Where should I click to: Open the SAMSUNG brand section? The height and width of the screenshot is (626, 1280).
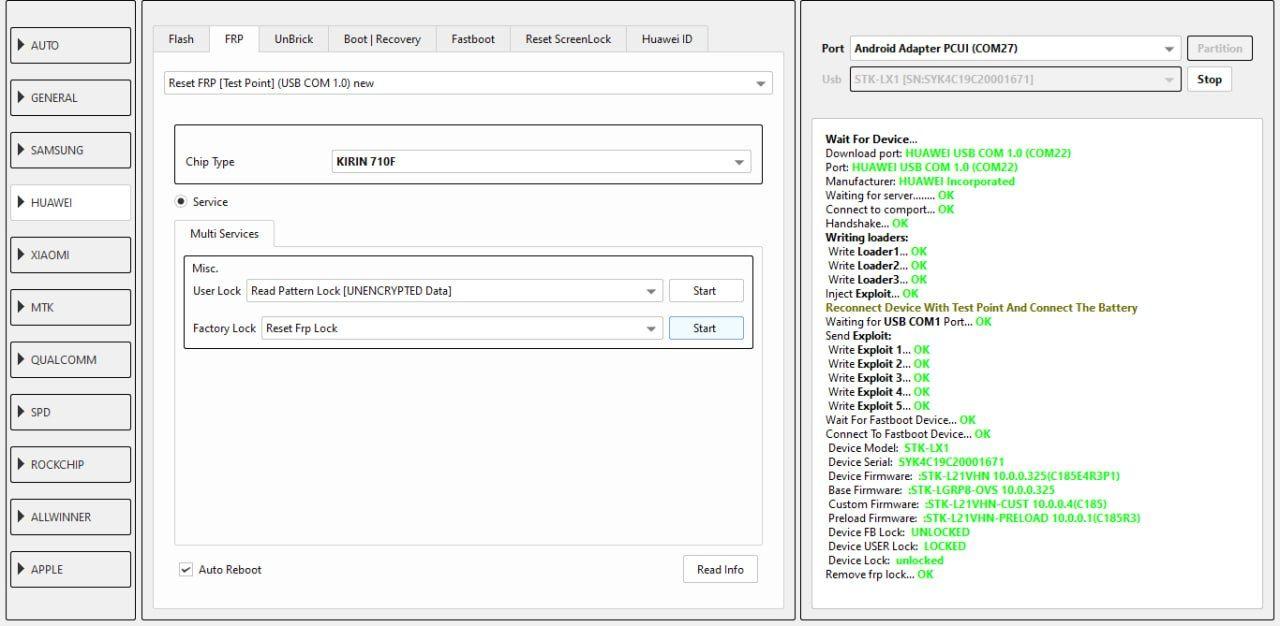point(70,150)
